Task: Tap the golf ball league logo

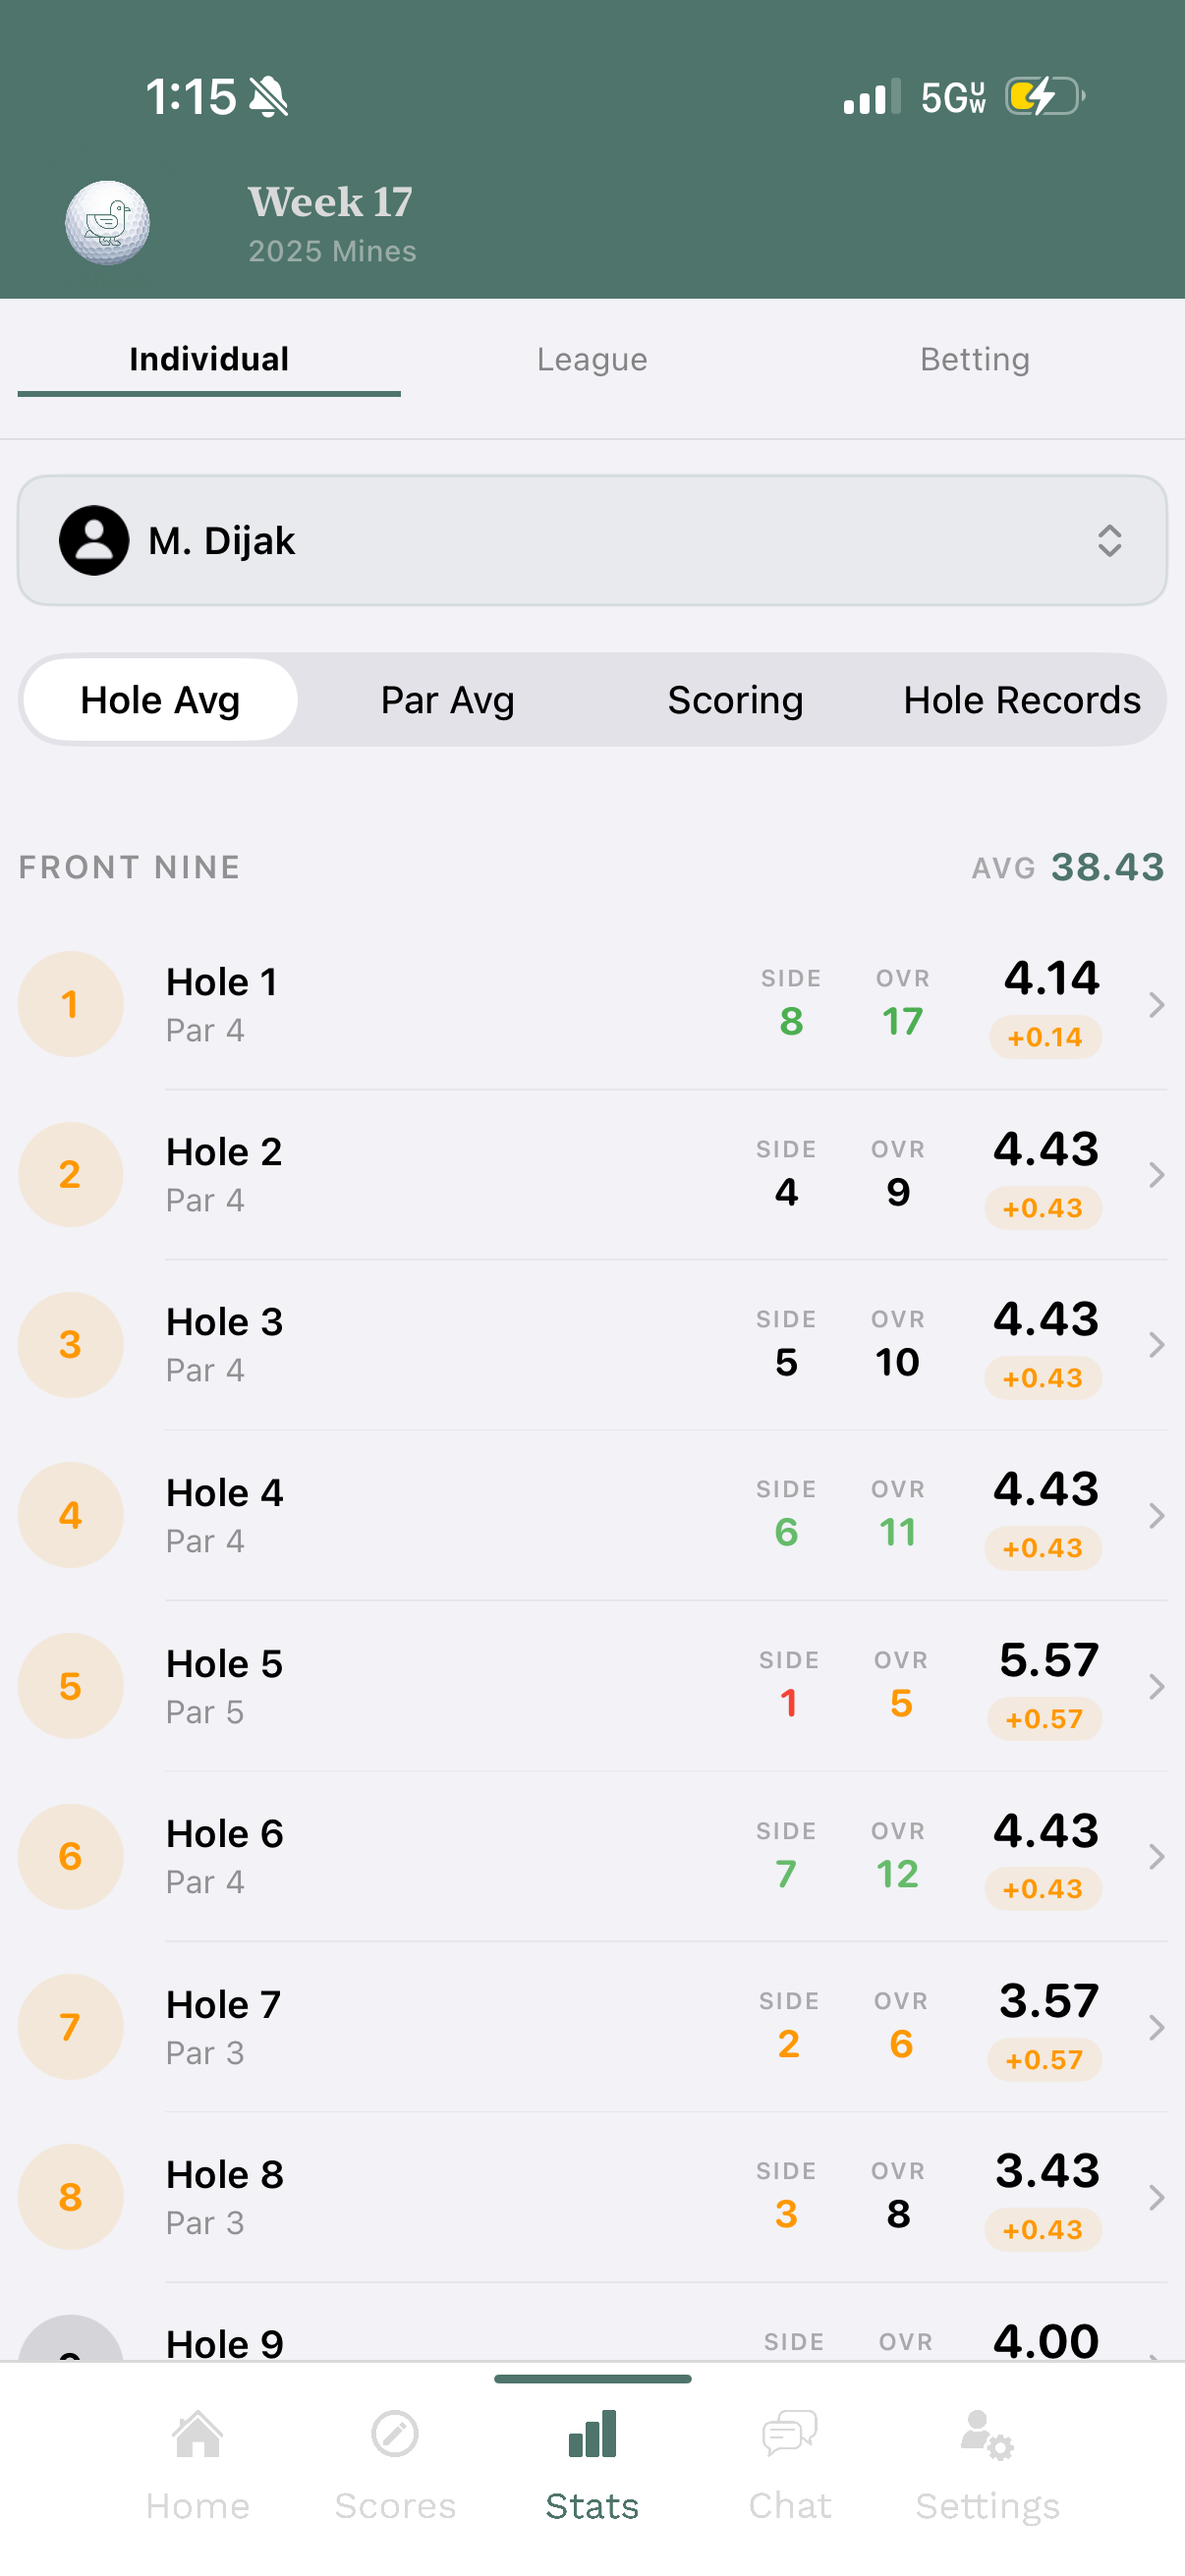Action: coord(108,222)
